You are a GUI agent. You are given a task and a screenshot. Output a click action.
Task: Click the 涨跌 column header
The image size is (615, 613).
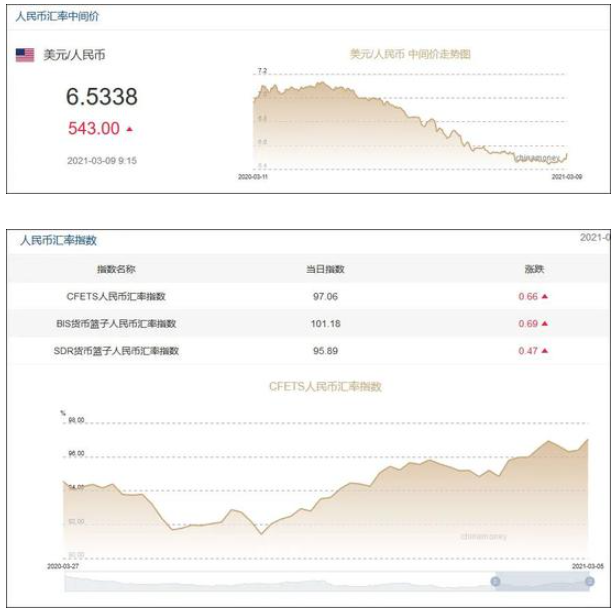coord(534,269)
